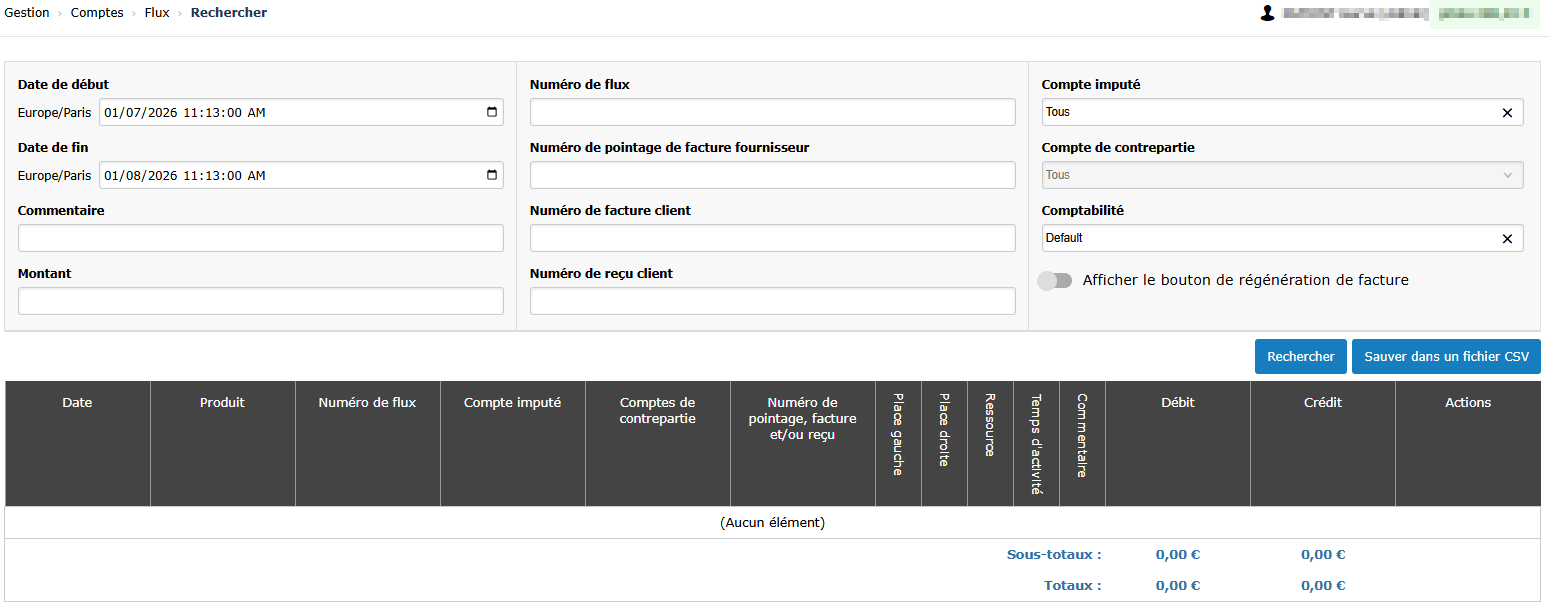The image size is (1549, 605).
Task: Select the Numéro de flux input
Action: coord(772,112)
